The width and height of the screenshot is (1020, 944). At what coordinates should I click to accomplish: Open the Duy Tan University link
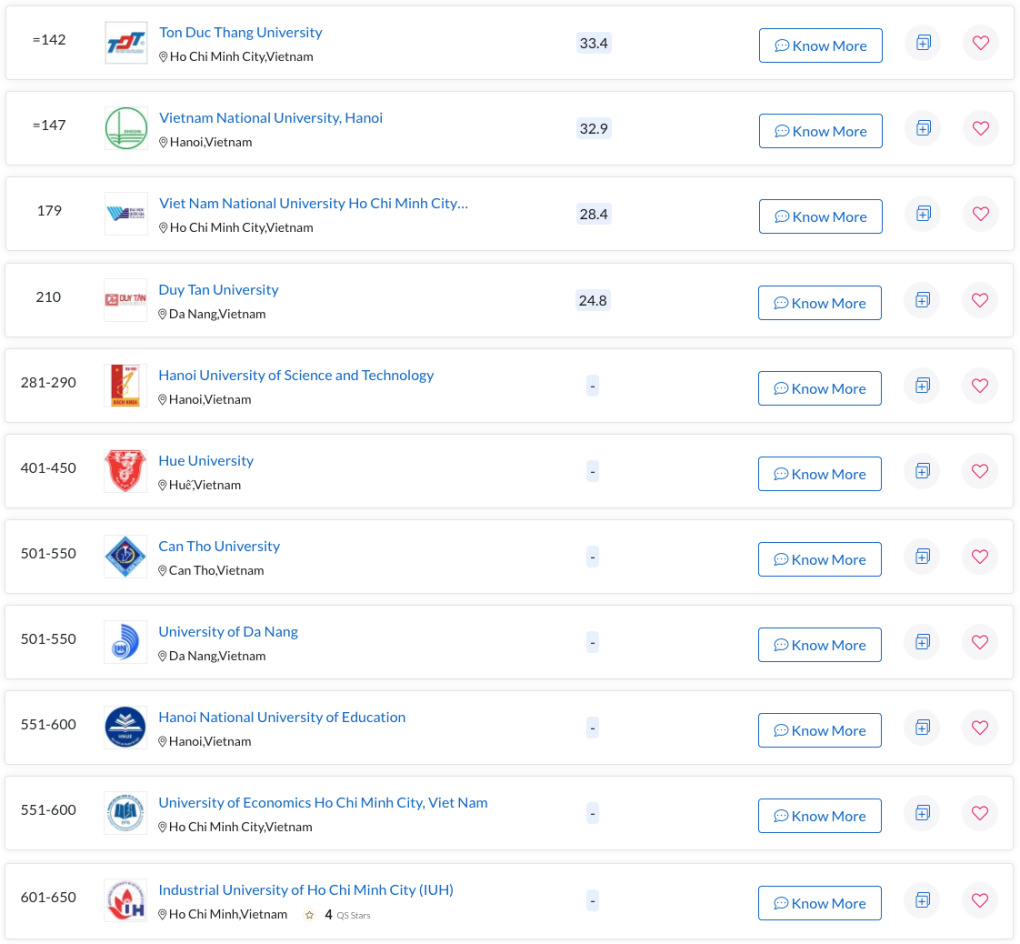point(218,290)
